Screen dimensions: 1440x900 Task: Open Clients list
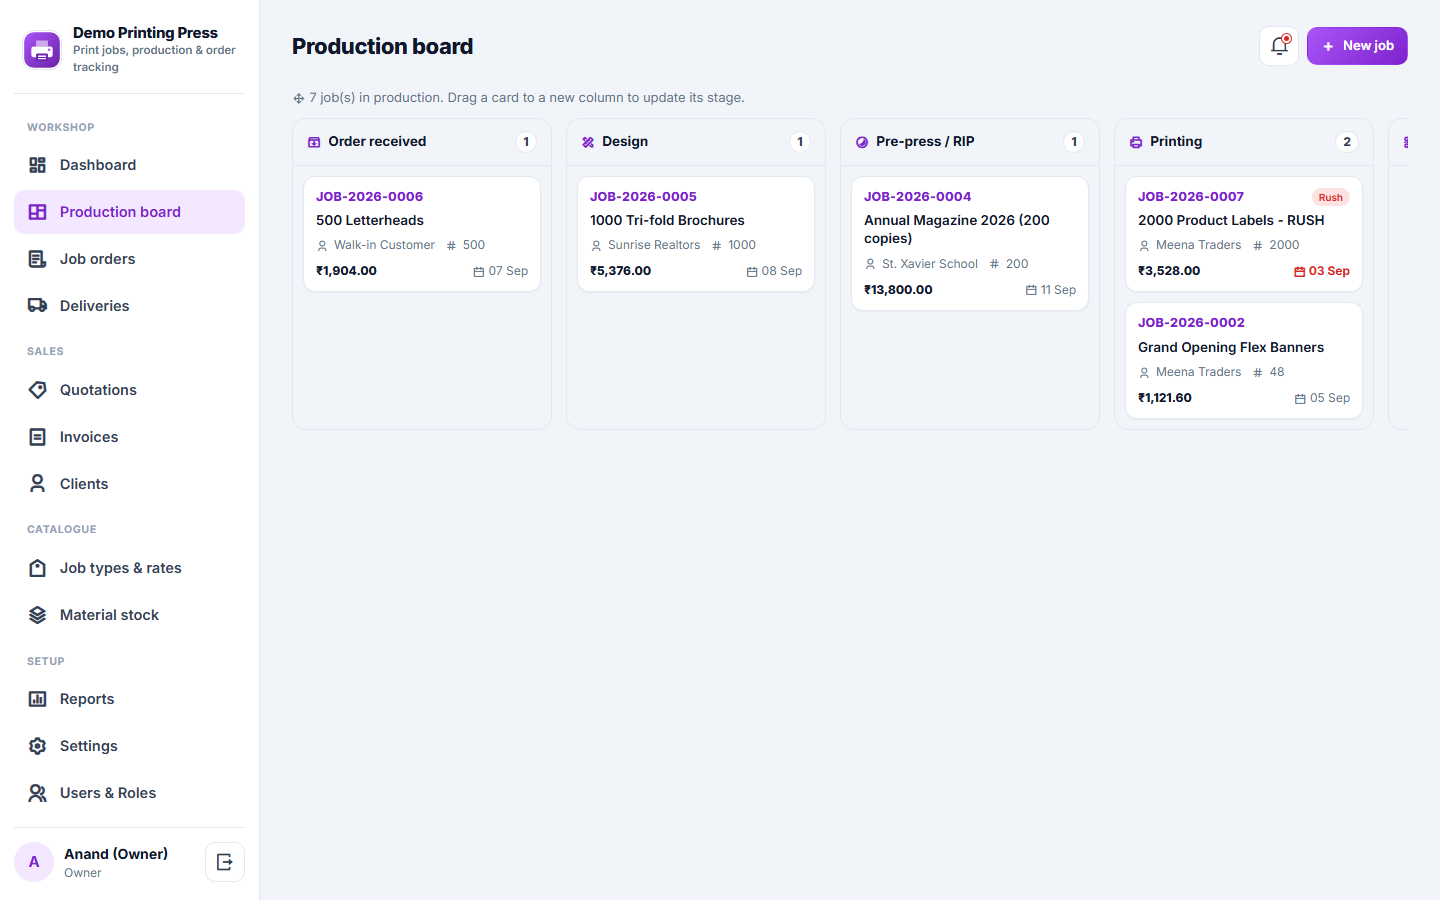click(x=129, y=484)
